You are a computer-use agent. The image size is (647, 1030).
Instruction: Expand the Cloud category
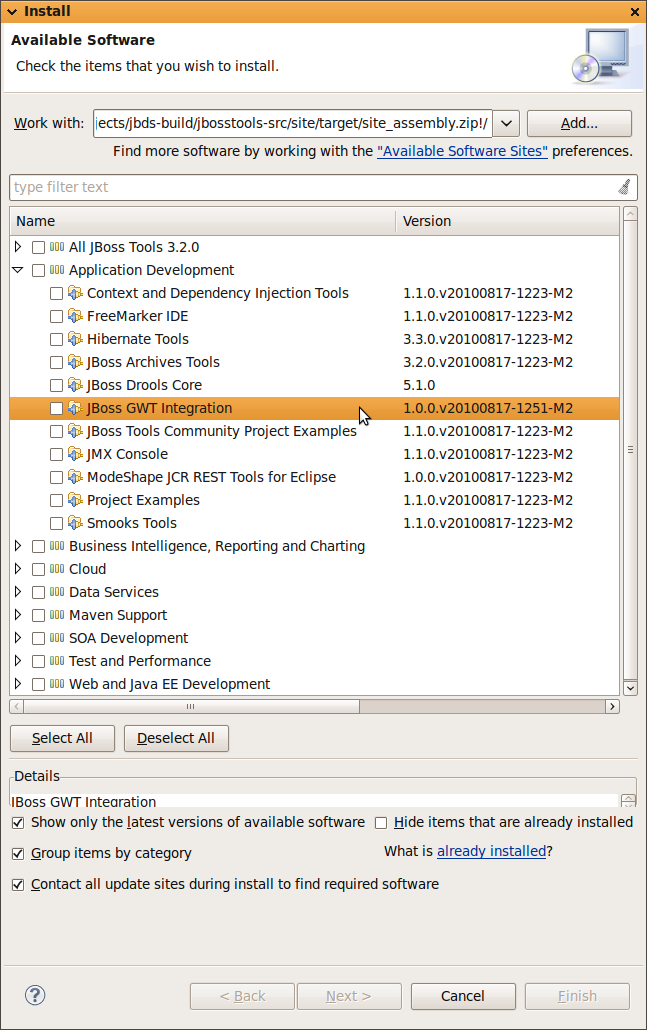[18, 569]
